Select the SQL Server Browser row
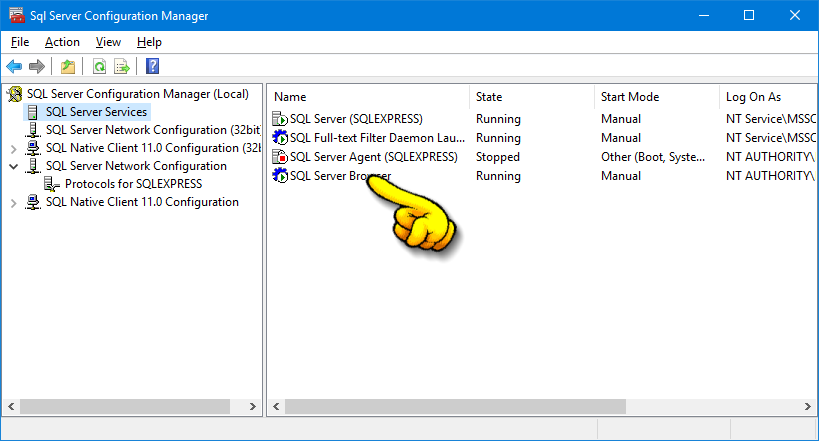The width and height of the screenshot is (819, 441). 542,176
